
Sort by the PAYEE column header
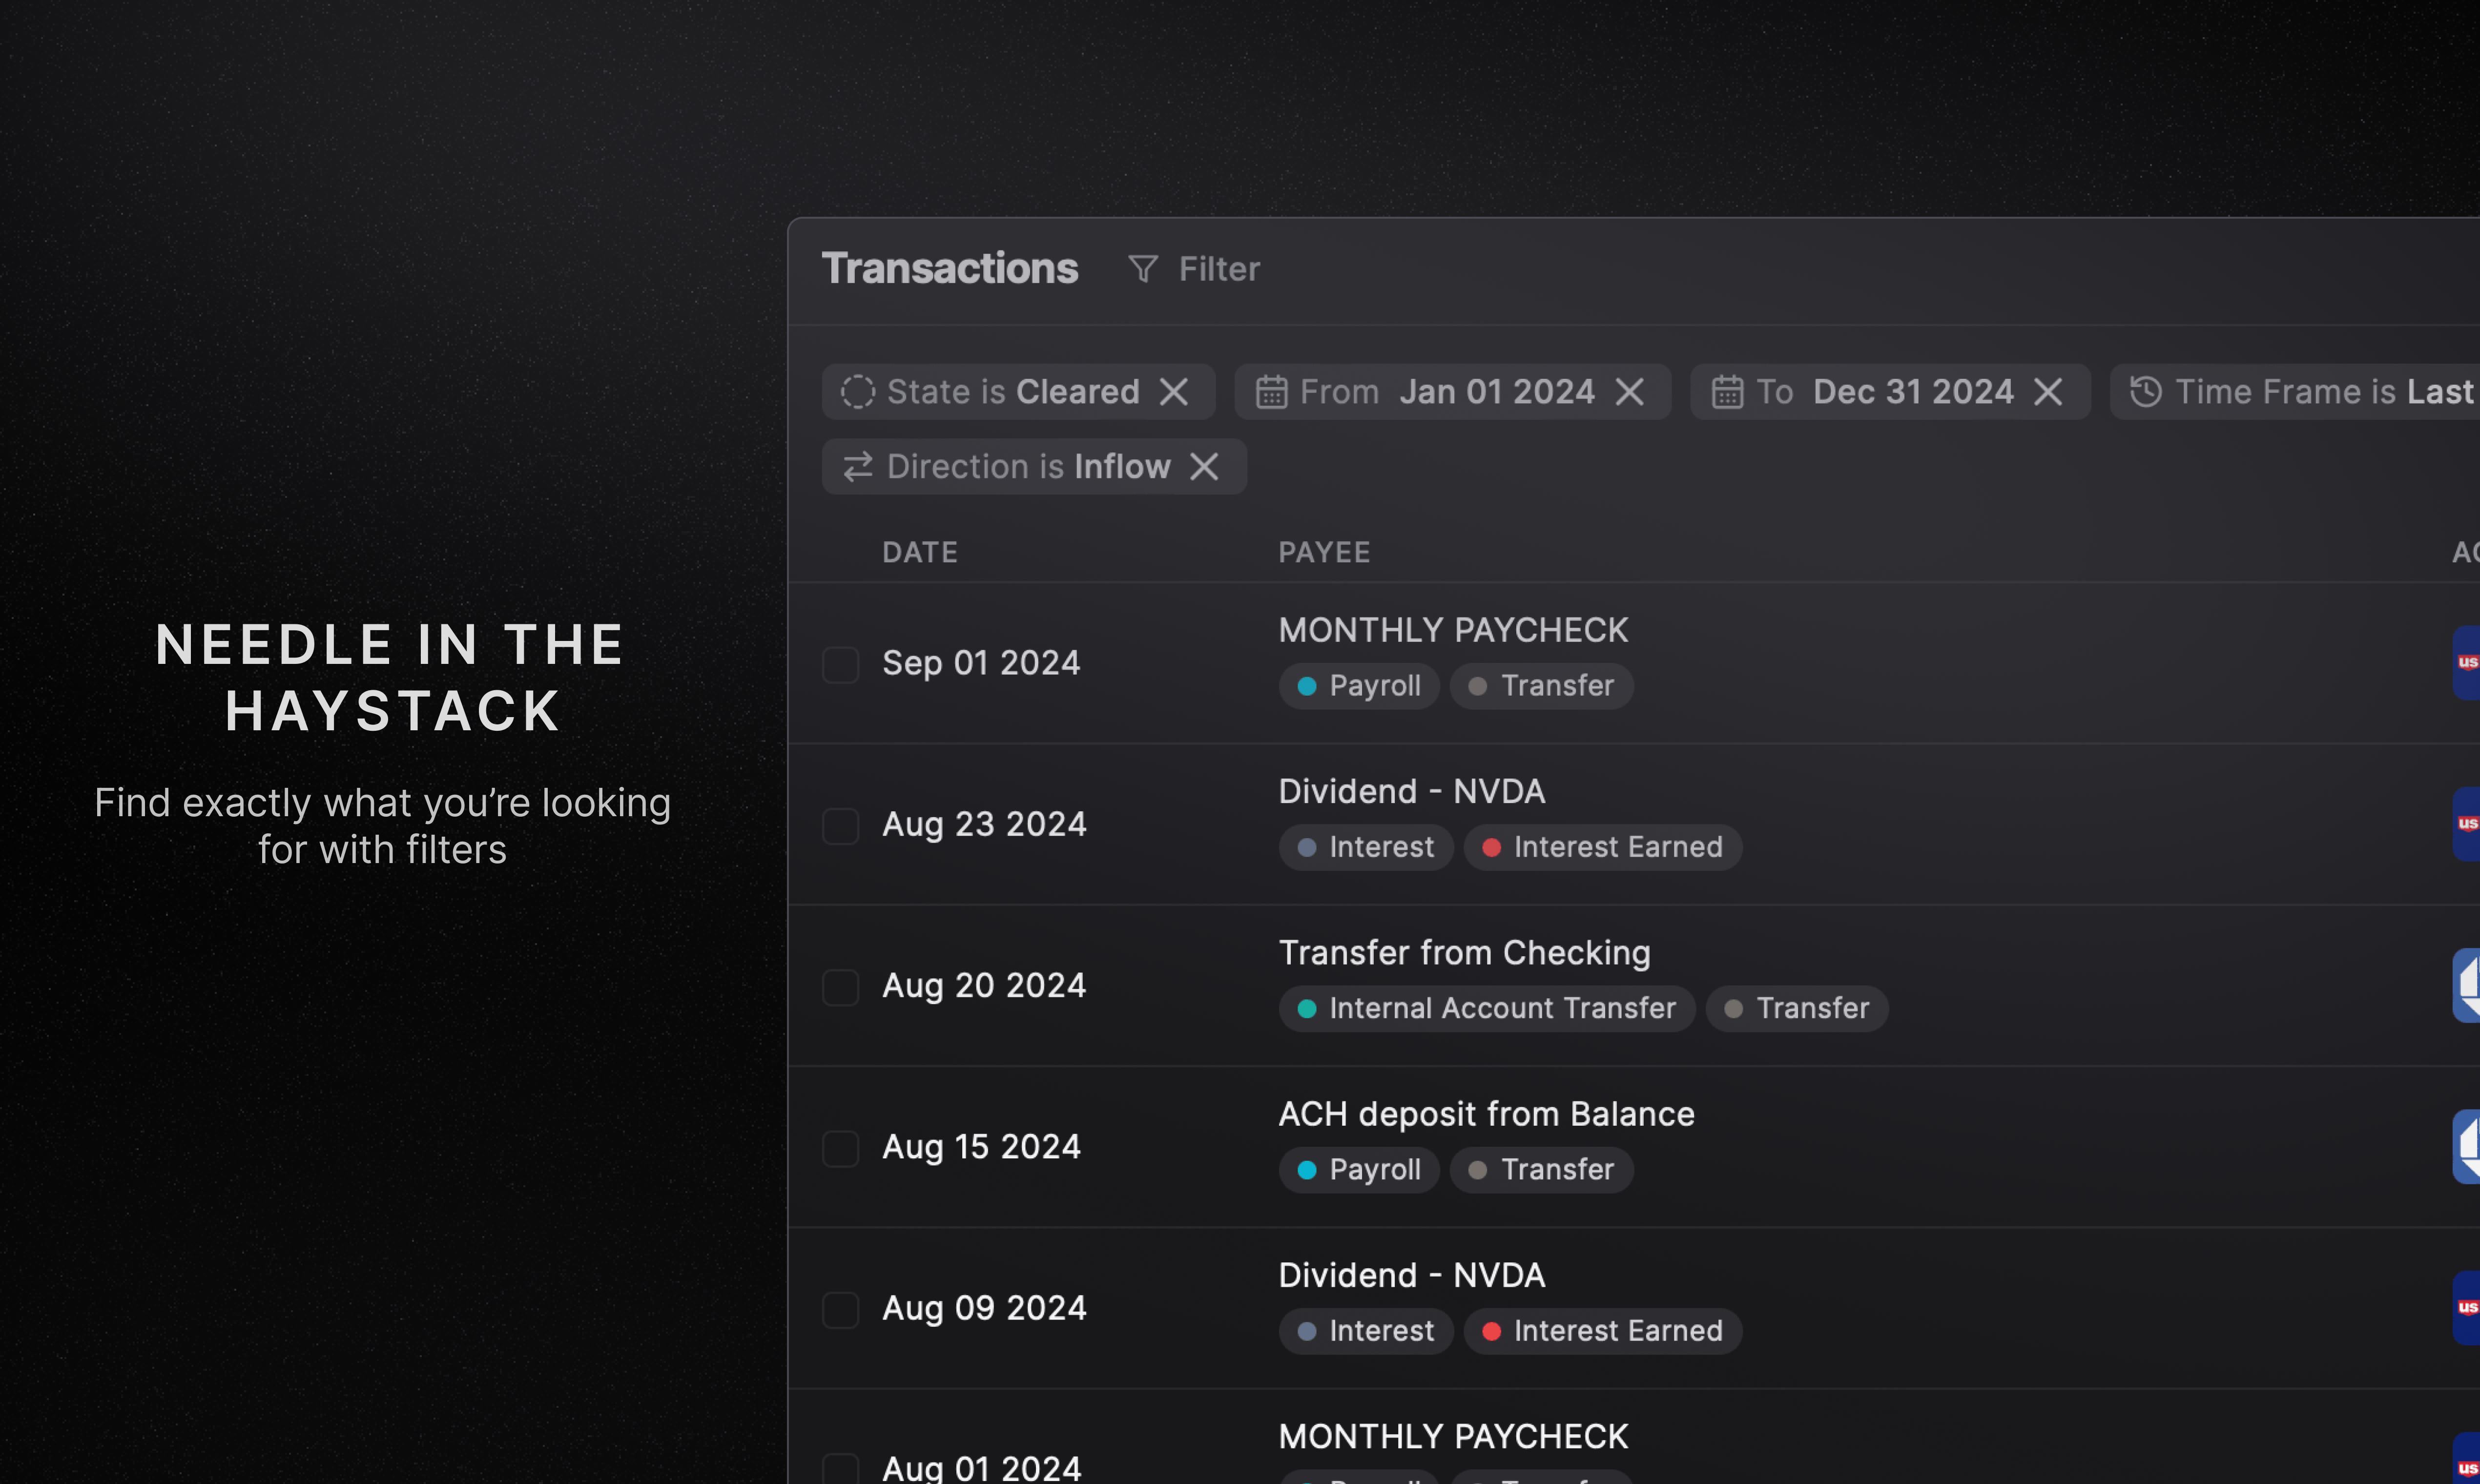pyautogui.click(x=1324, y=552)
